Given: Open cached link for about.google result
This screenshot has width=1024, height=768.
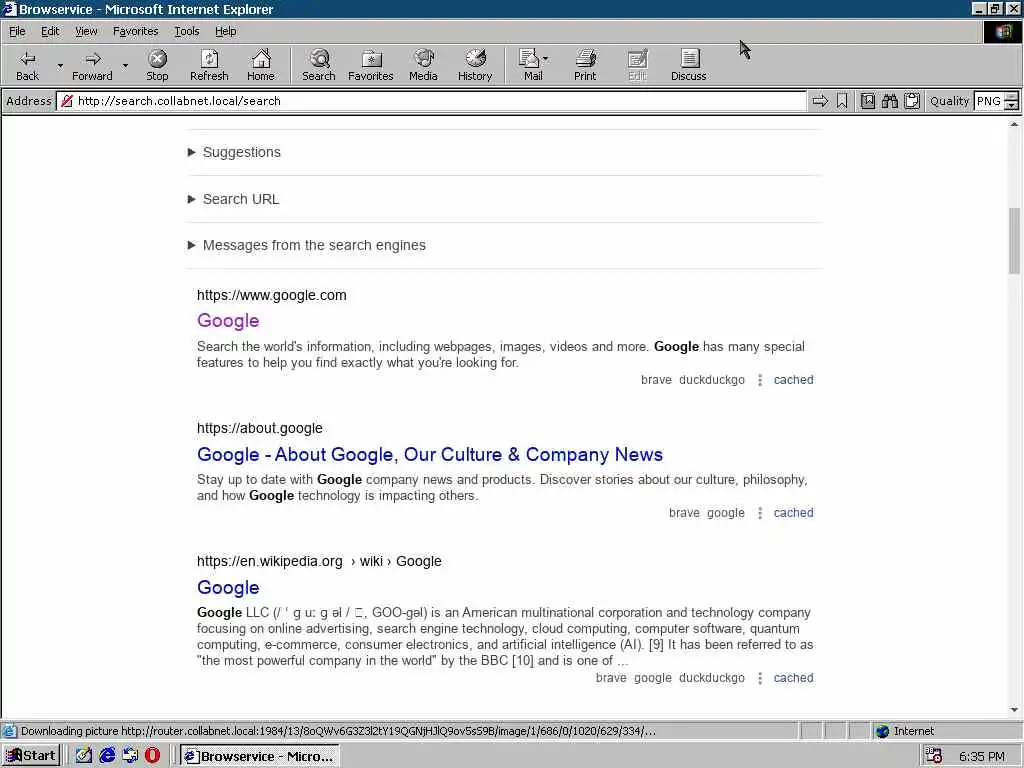Looking at the screenshot, I should (x=793, y=513).
